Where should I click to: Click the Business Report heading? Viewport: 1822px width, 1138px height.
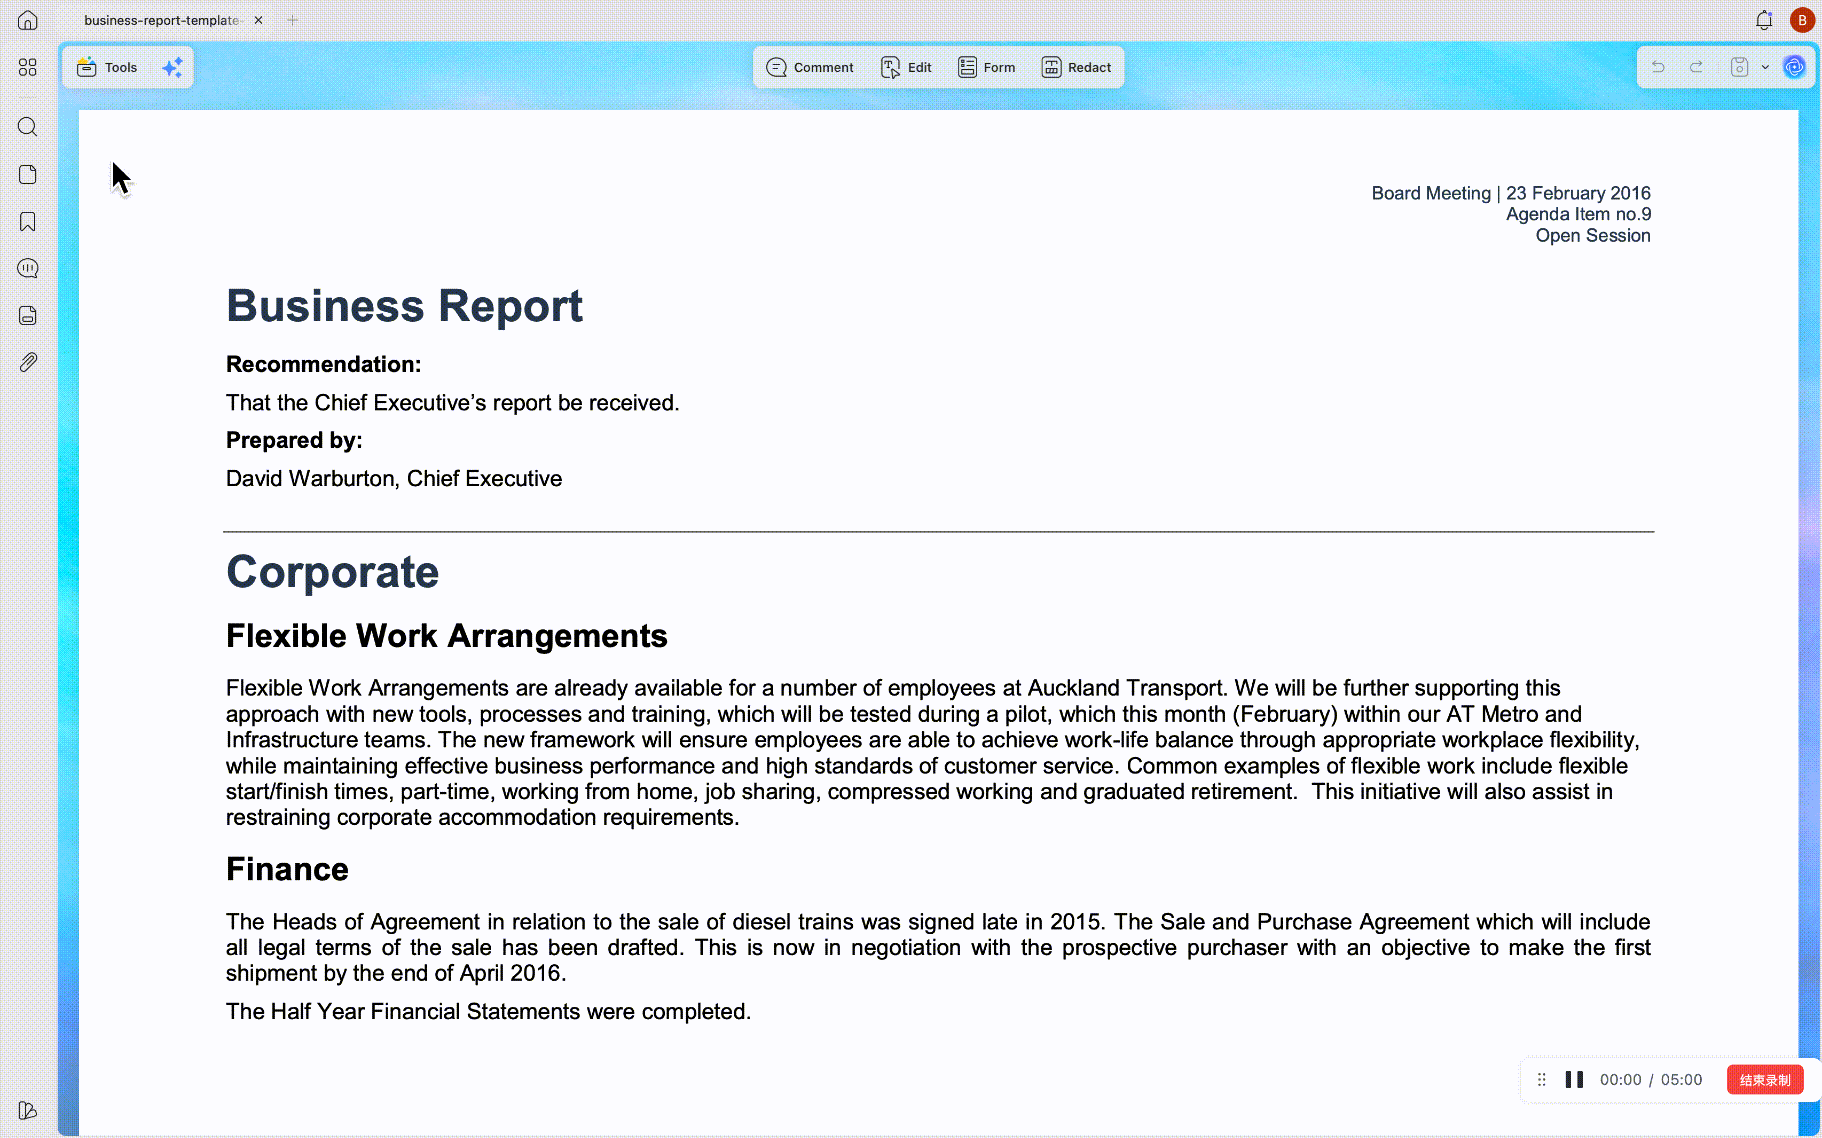pos(404,306)
